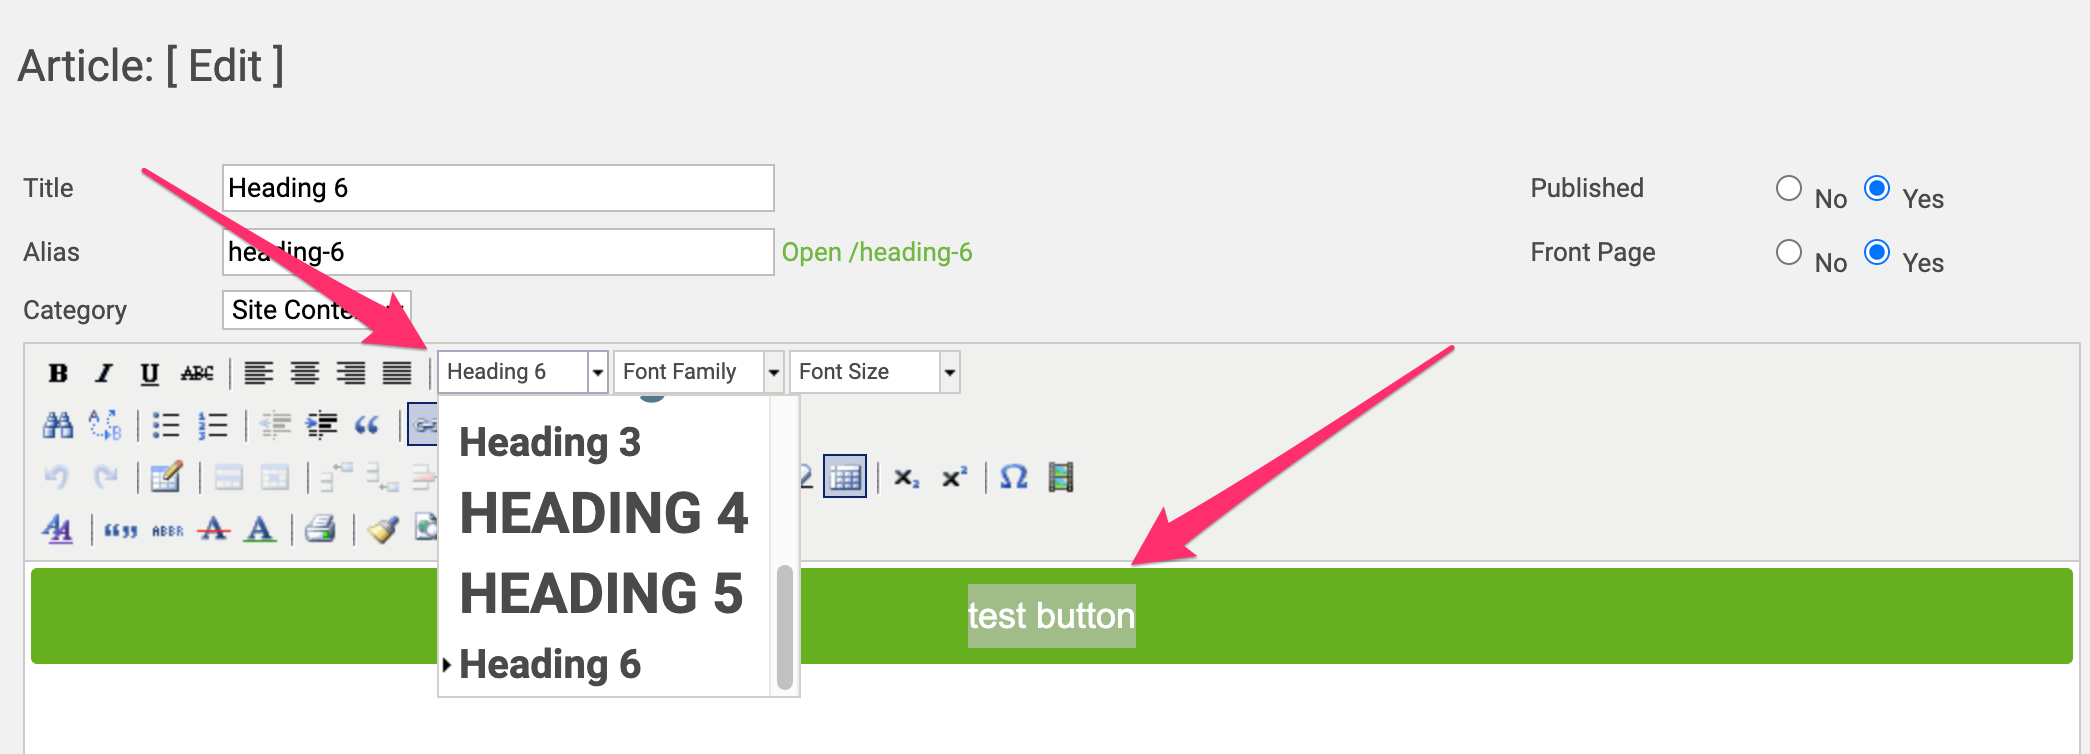This screenshot has height=754, width=2090.
Task: Select No for Front Page
Action: click(1789, 252)
